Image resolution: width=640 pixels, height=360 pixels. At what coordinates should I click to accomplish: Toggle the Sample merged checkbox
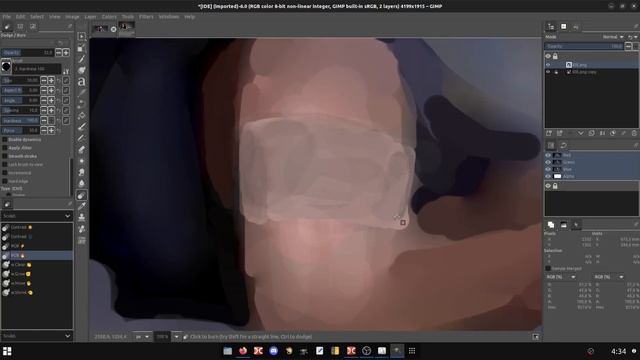[548, 268]
